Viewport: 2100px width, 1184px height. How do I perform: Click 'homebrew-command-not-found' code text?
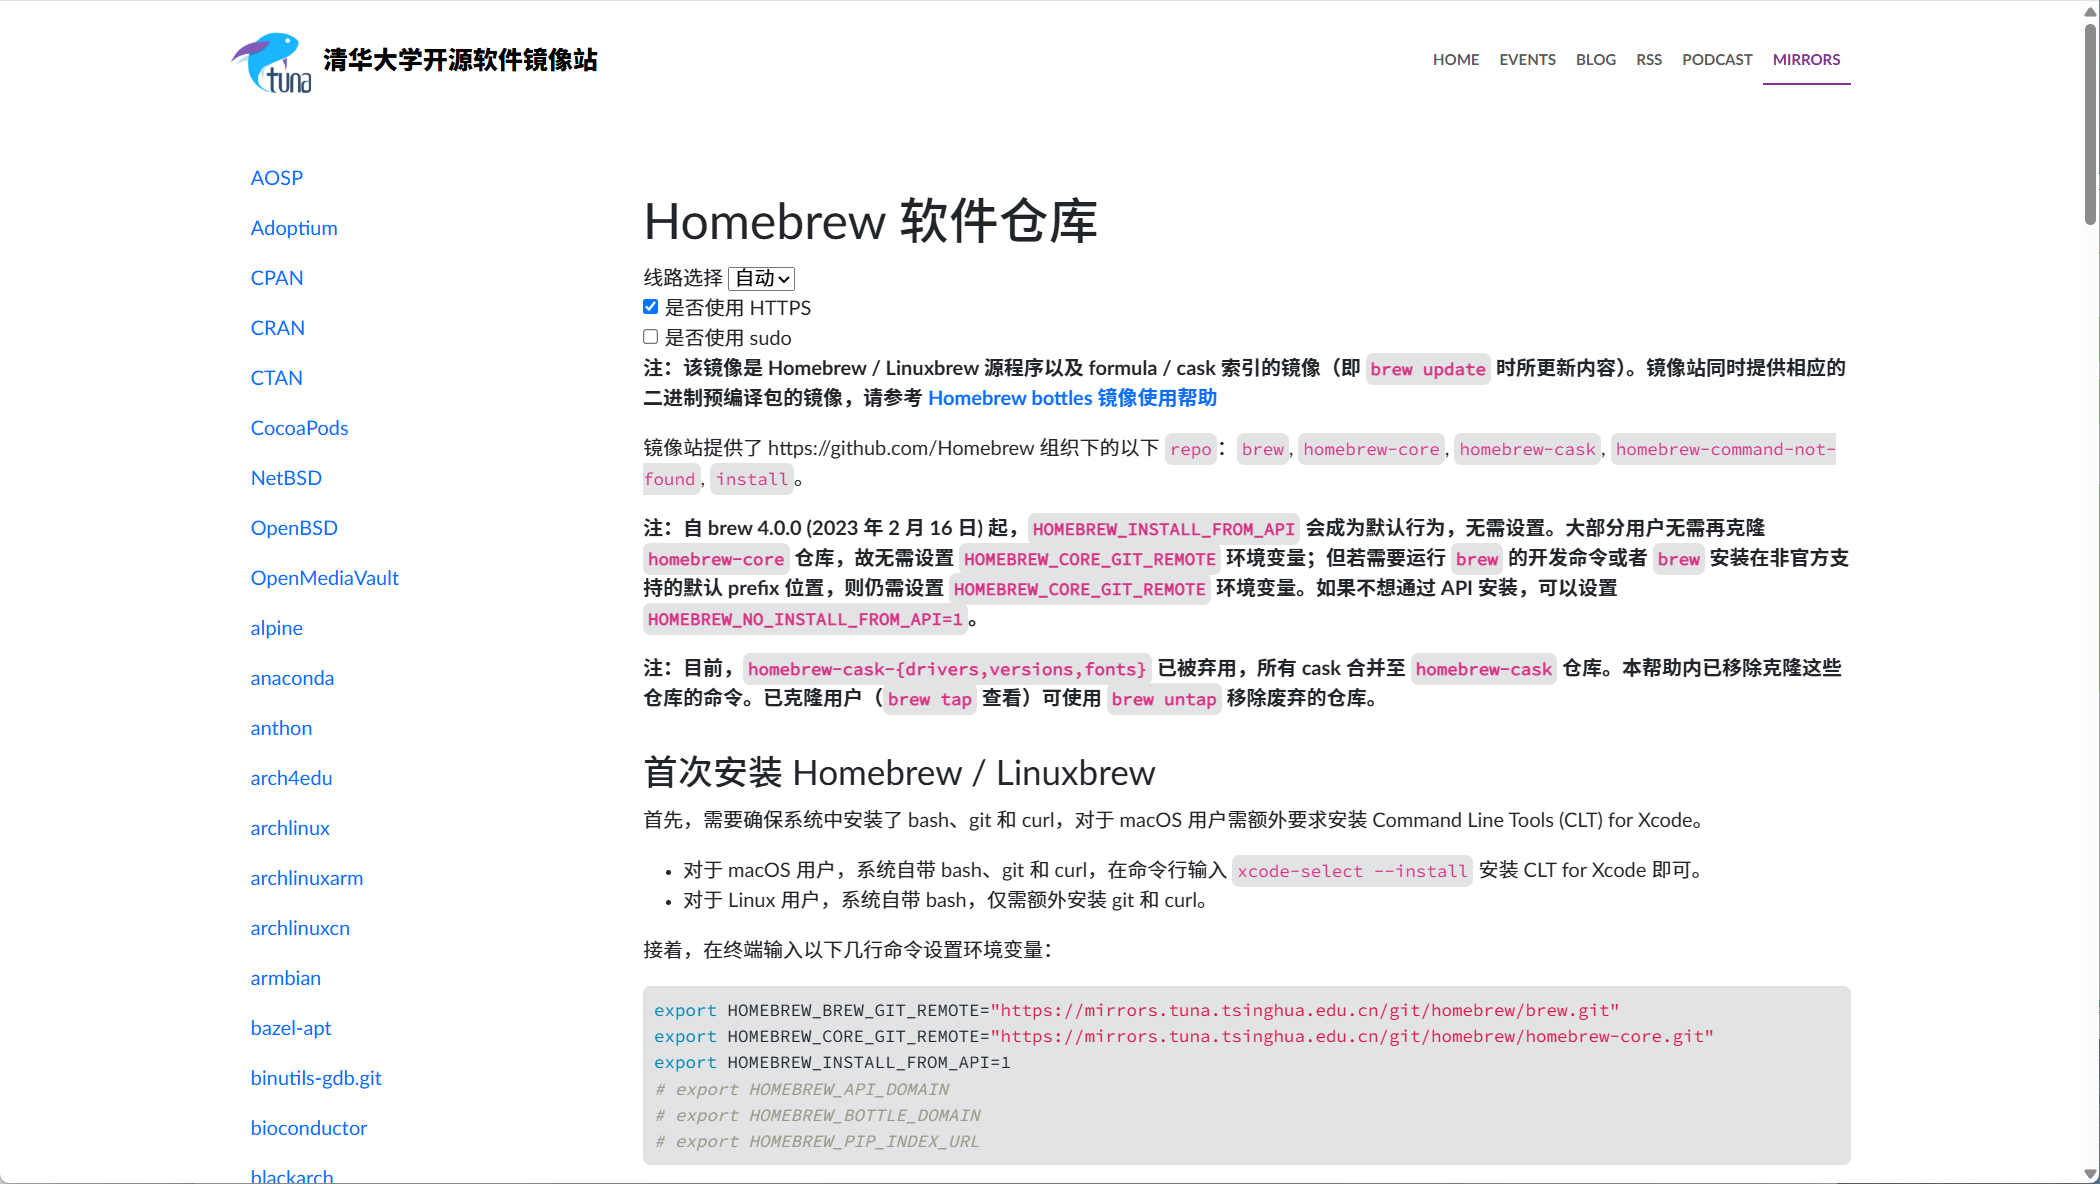tap(1725, 449)
